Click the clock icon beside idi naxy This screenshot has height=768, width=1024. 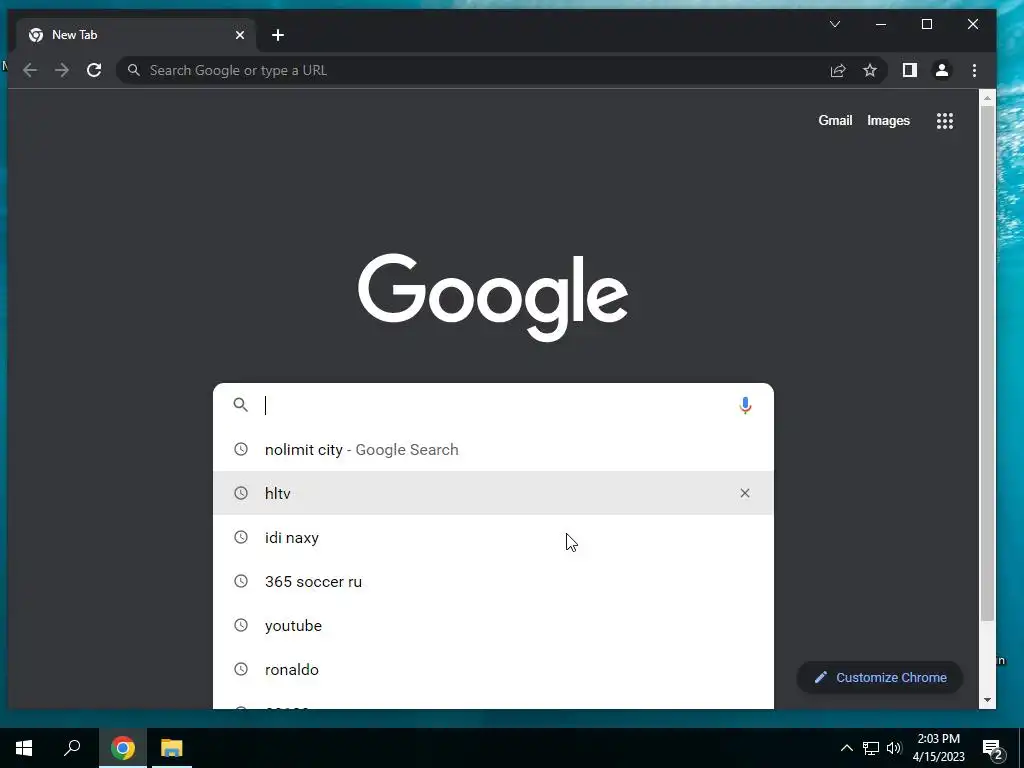241,537
